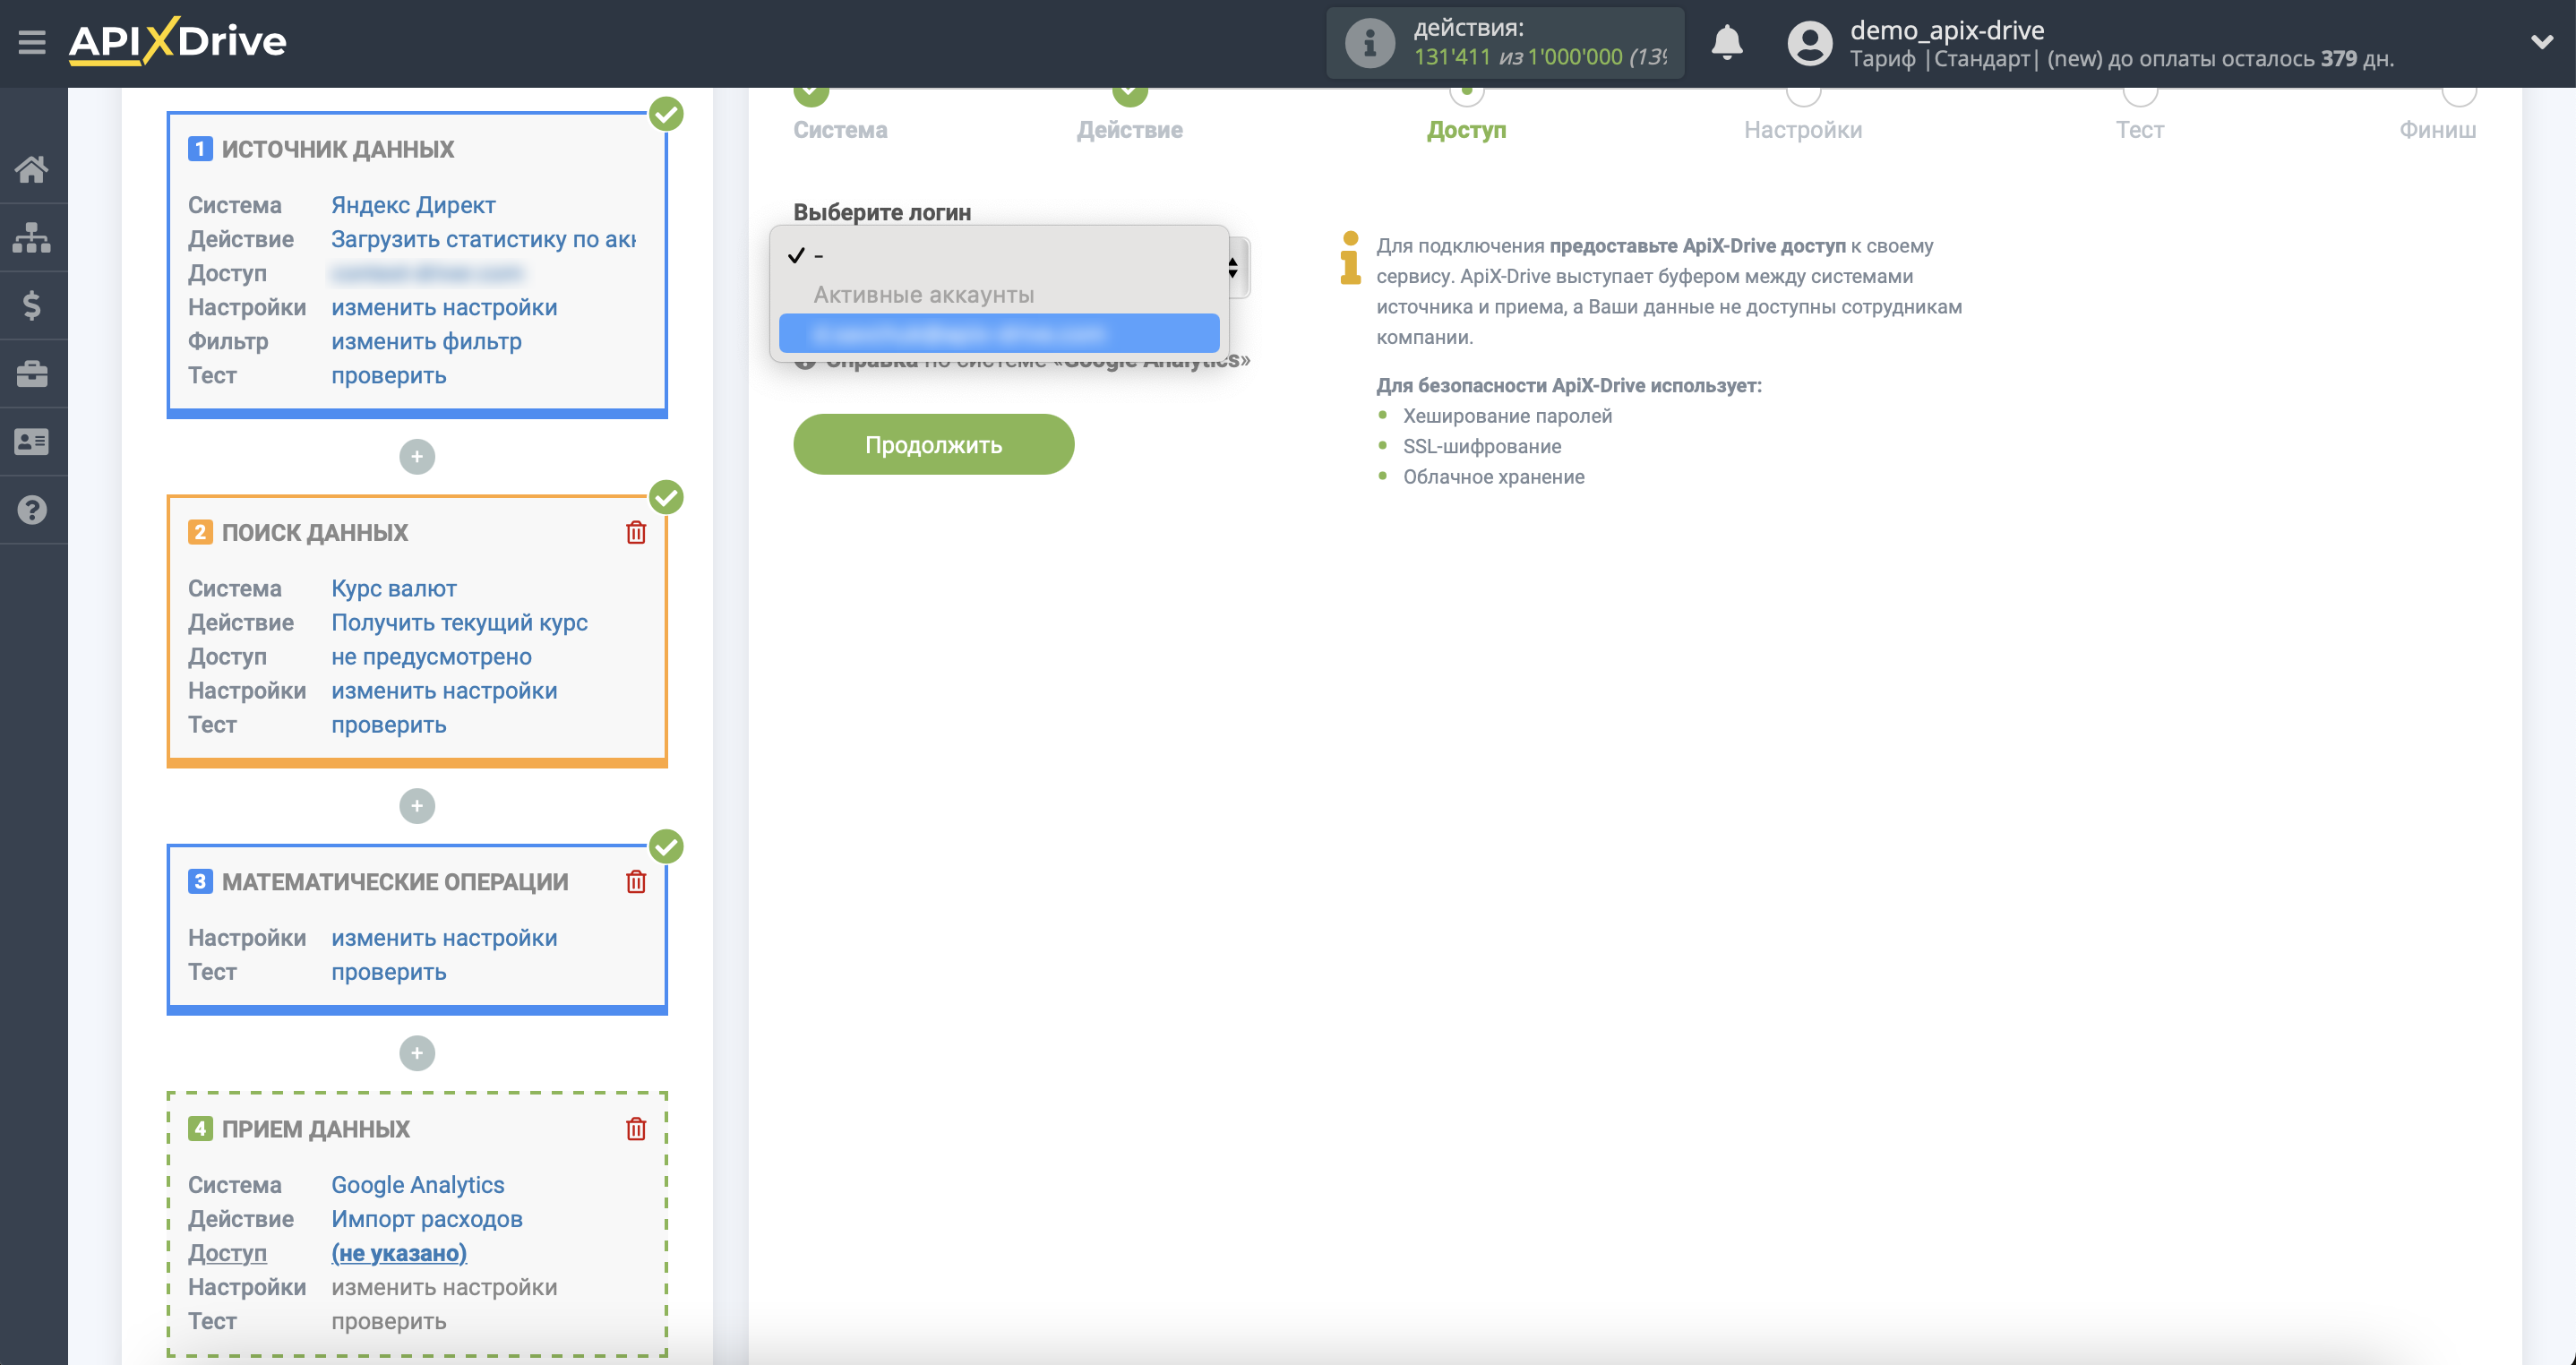The image size is (2576, 1365).
Task: Open Получить текущий курс link
Action: pyautogui.click(x=459, y=622)
